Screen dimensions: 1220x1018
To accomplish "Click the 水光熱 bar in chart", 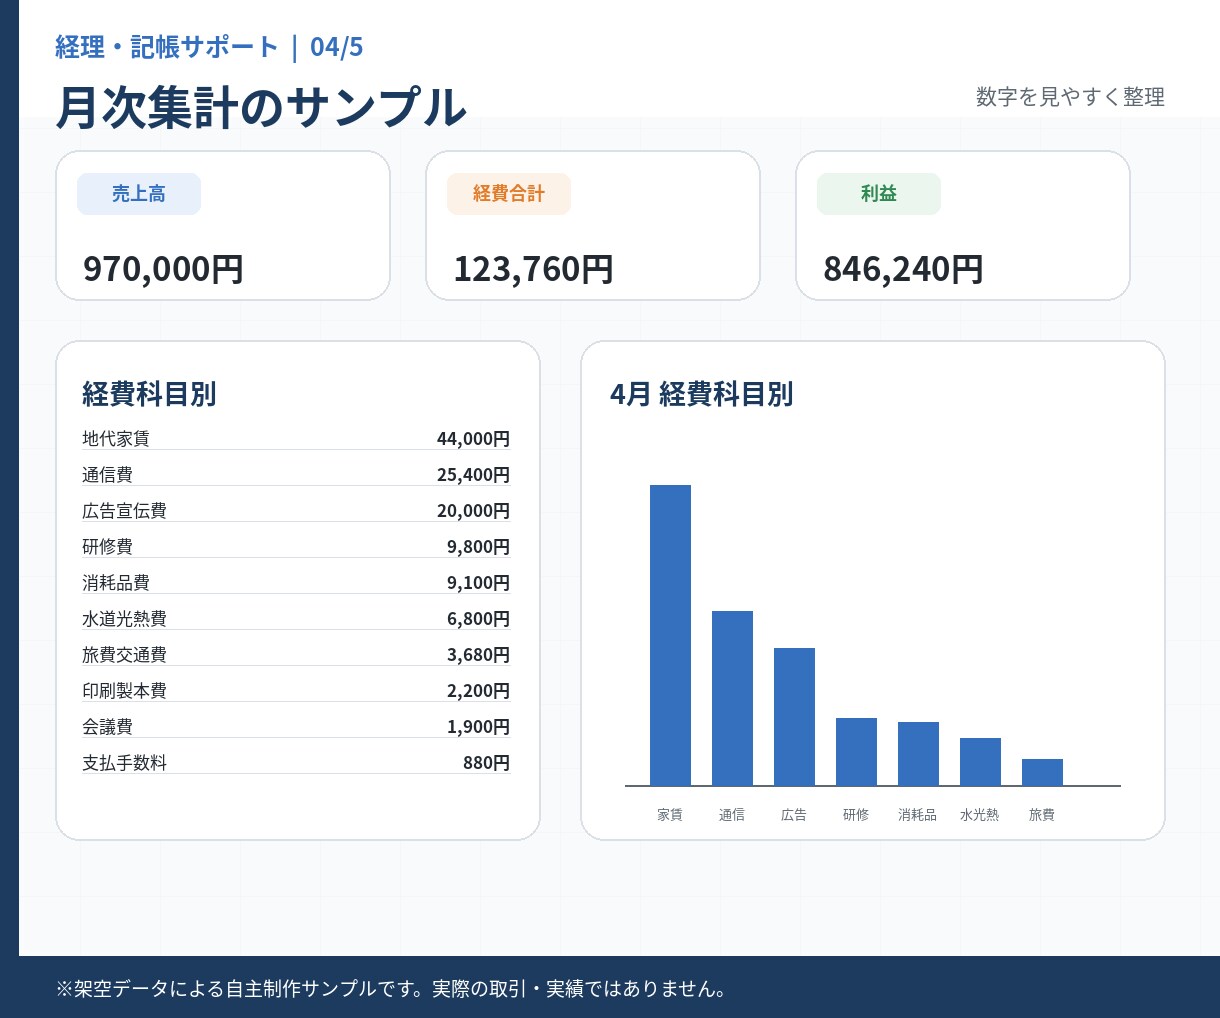I will (980, 762).
